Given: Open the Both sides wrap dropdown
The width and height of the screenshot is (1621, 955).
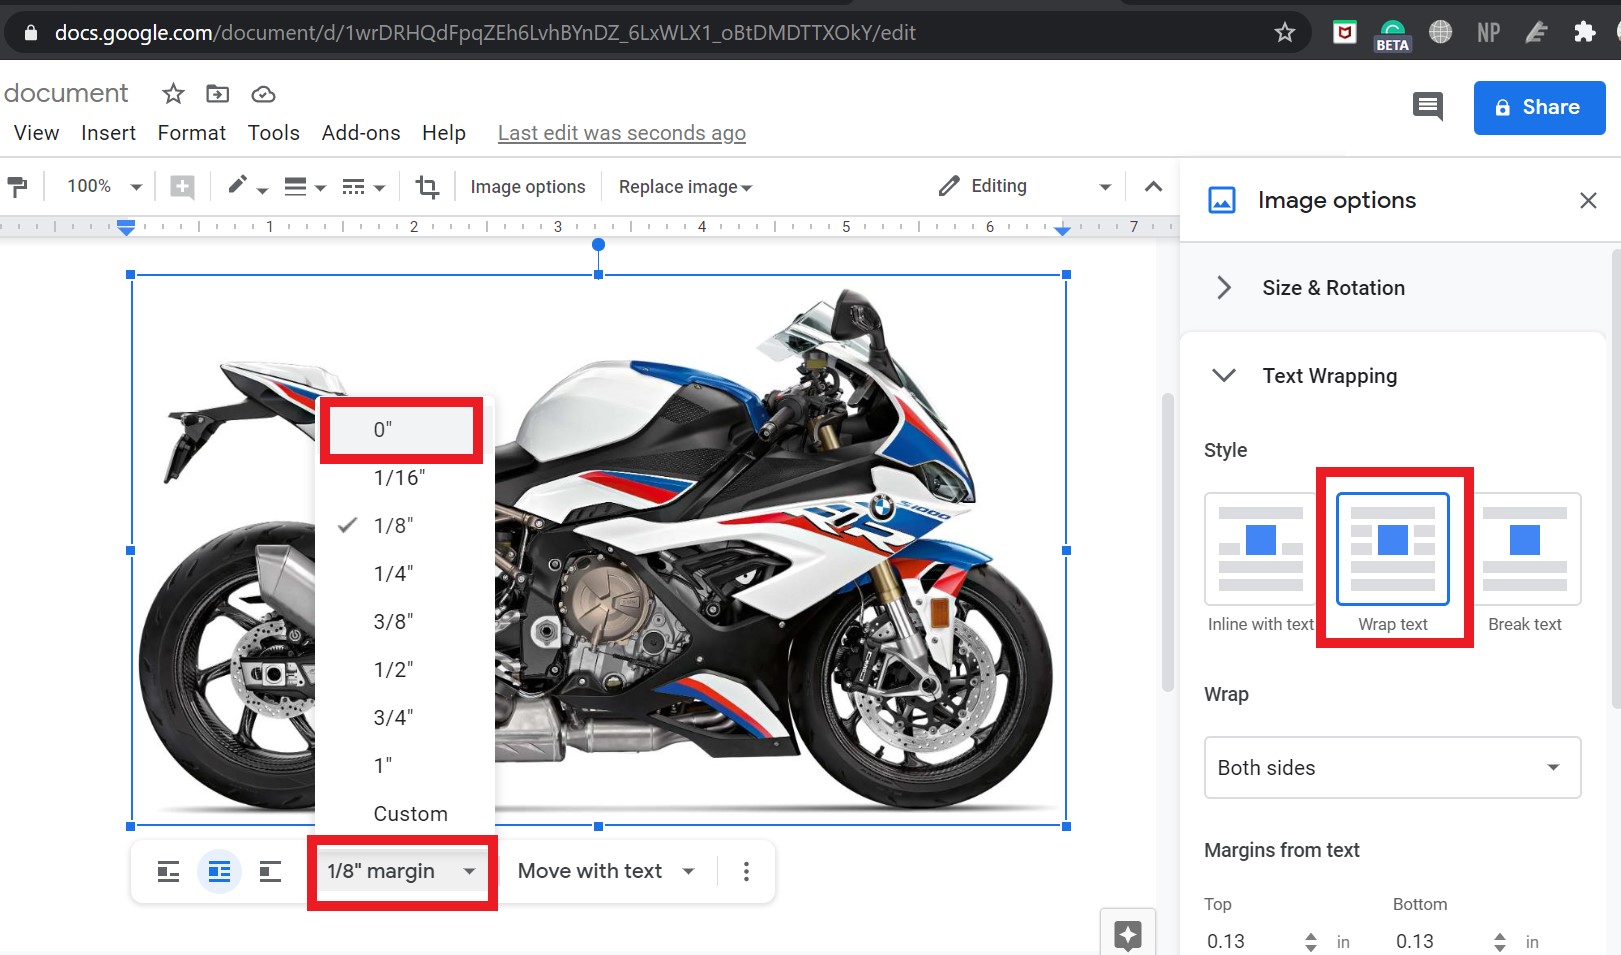Looking at the screenshot, I should (1391, 768).
